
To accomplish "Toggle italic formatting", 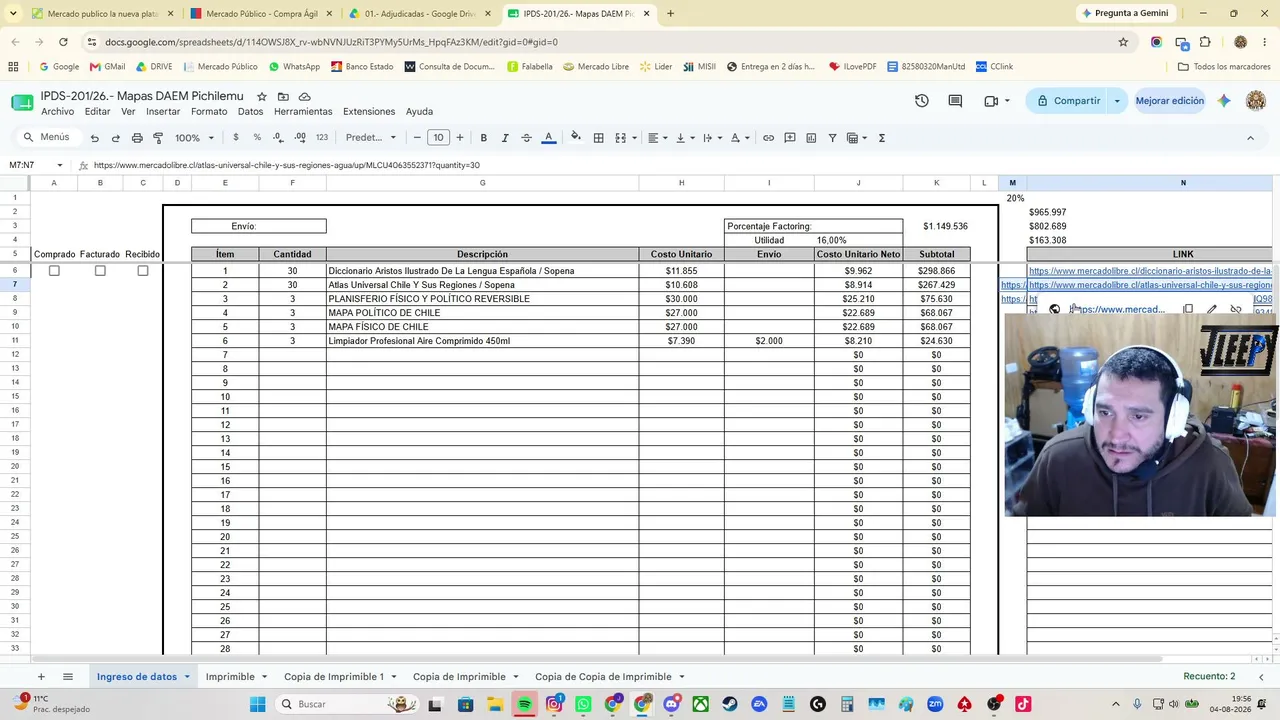I will [505, 138].
